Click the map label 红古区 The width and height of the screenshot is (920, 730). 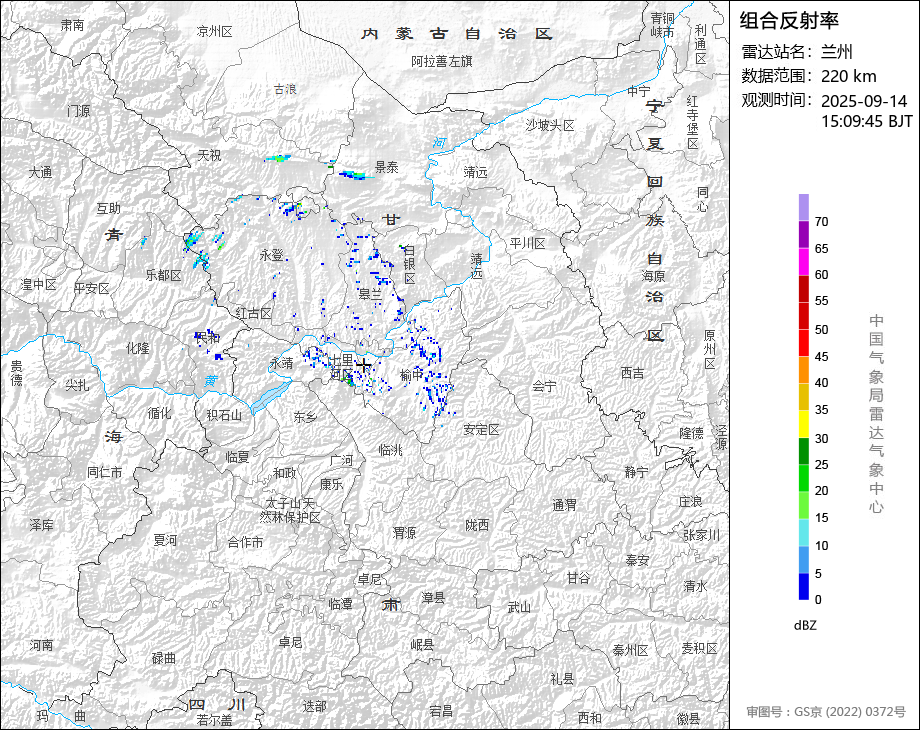tap(254, 313)
